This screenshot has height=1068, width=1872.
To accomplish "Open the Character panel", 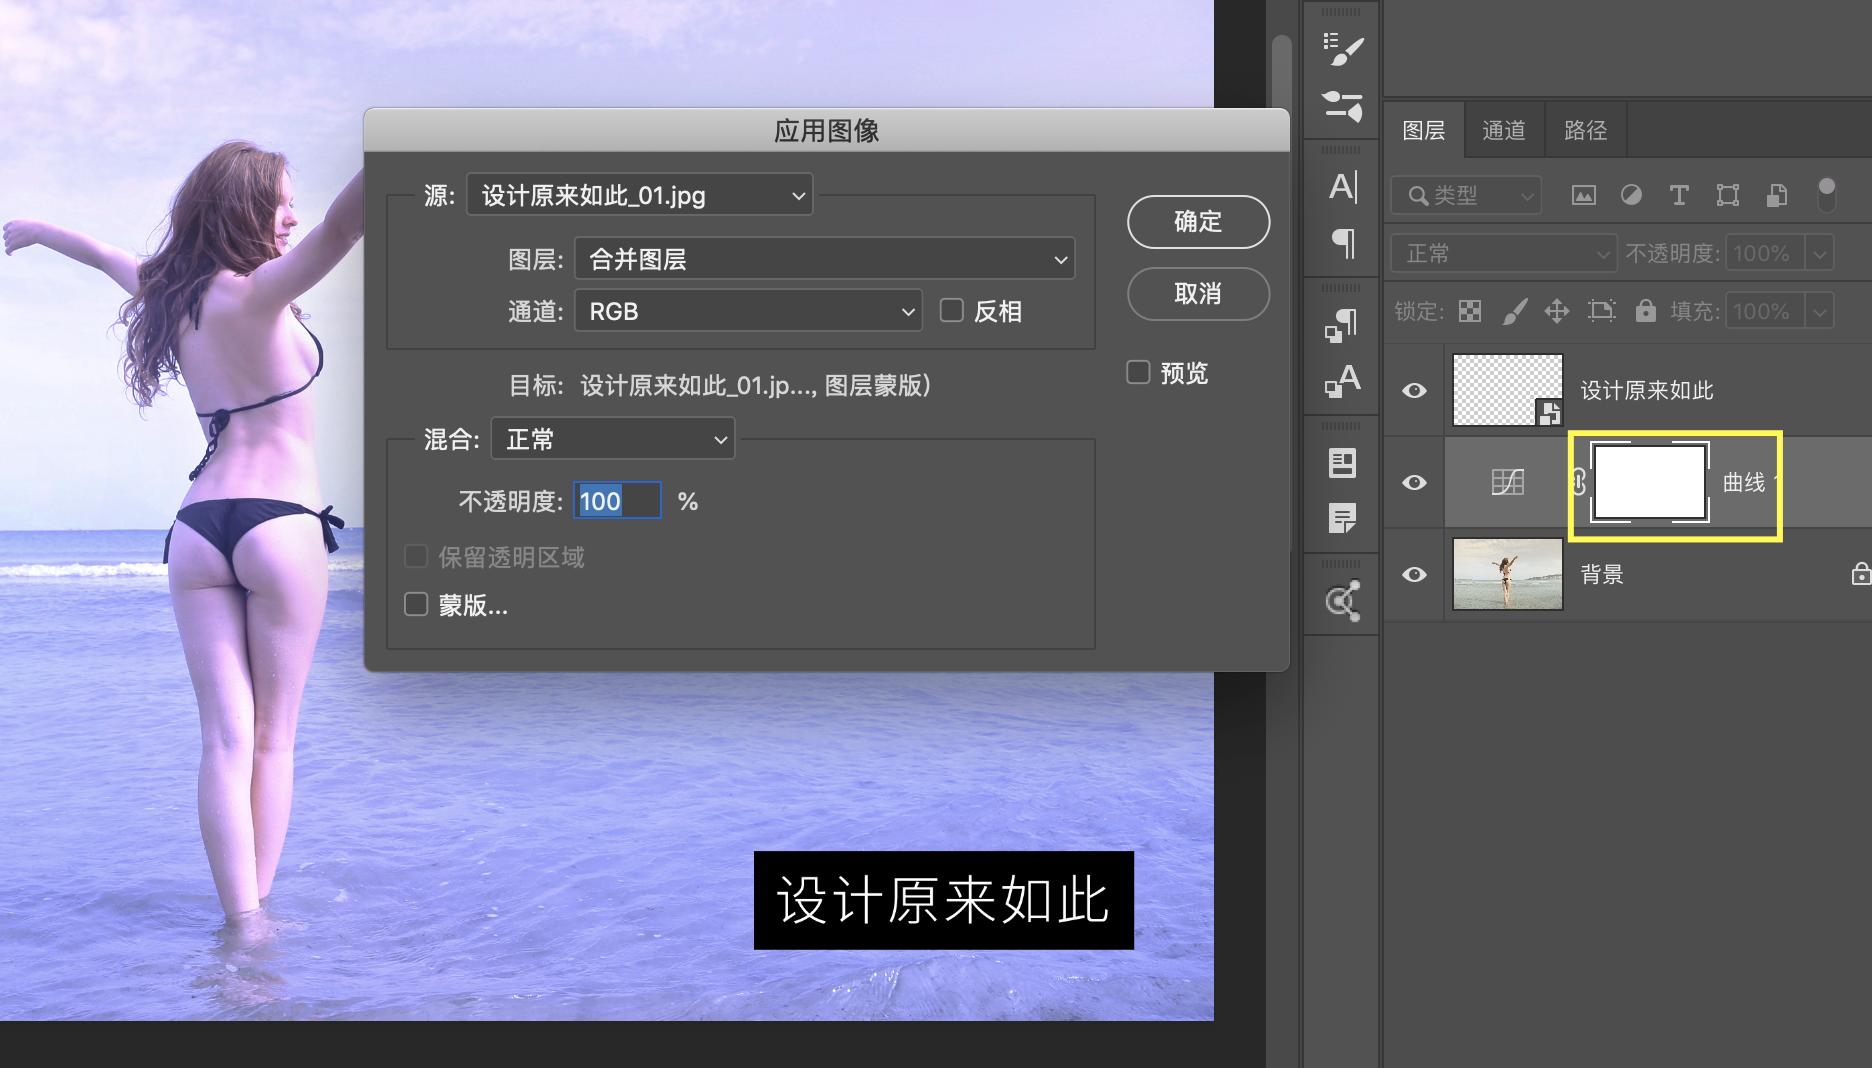I will [1345, 185].
